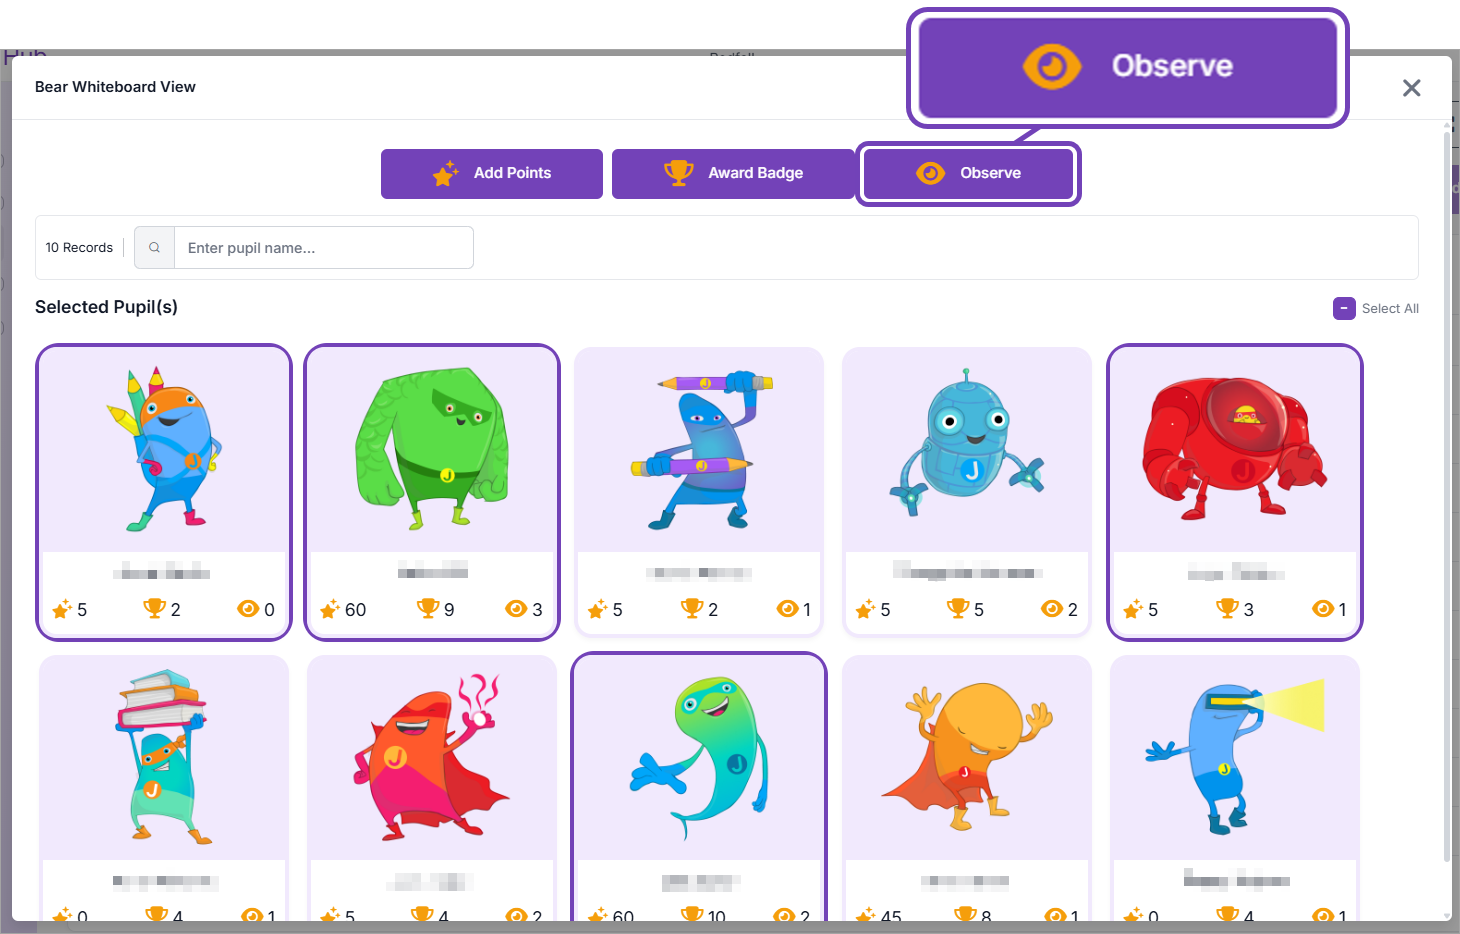Viewport: 1460px width, 934px height.
Task: Click the star icon on Add Points
Action: 446,173
